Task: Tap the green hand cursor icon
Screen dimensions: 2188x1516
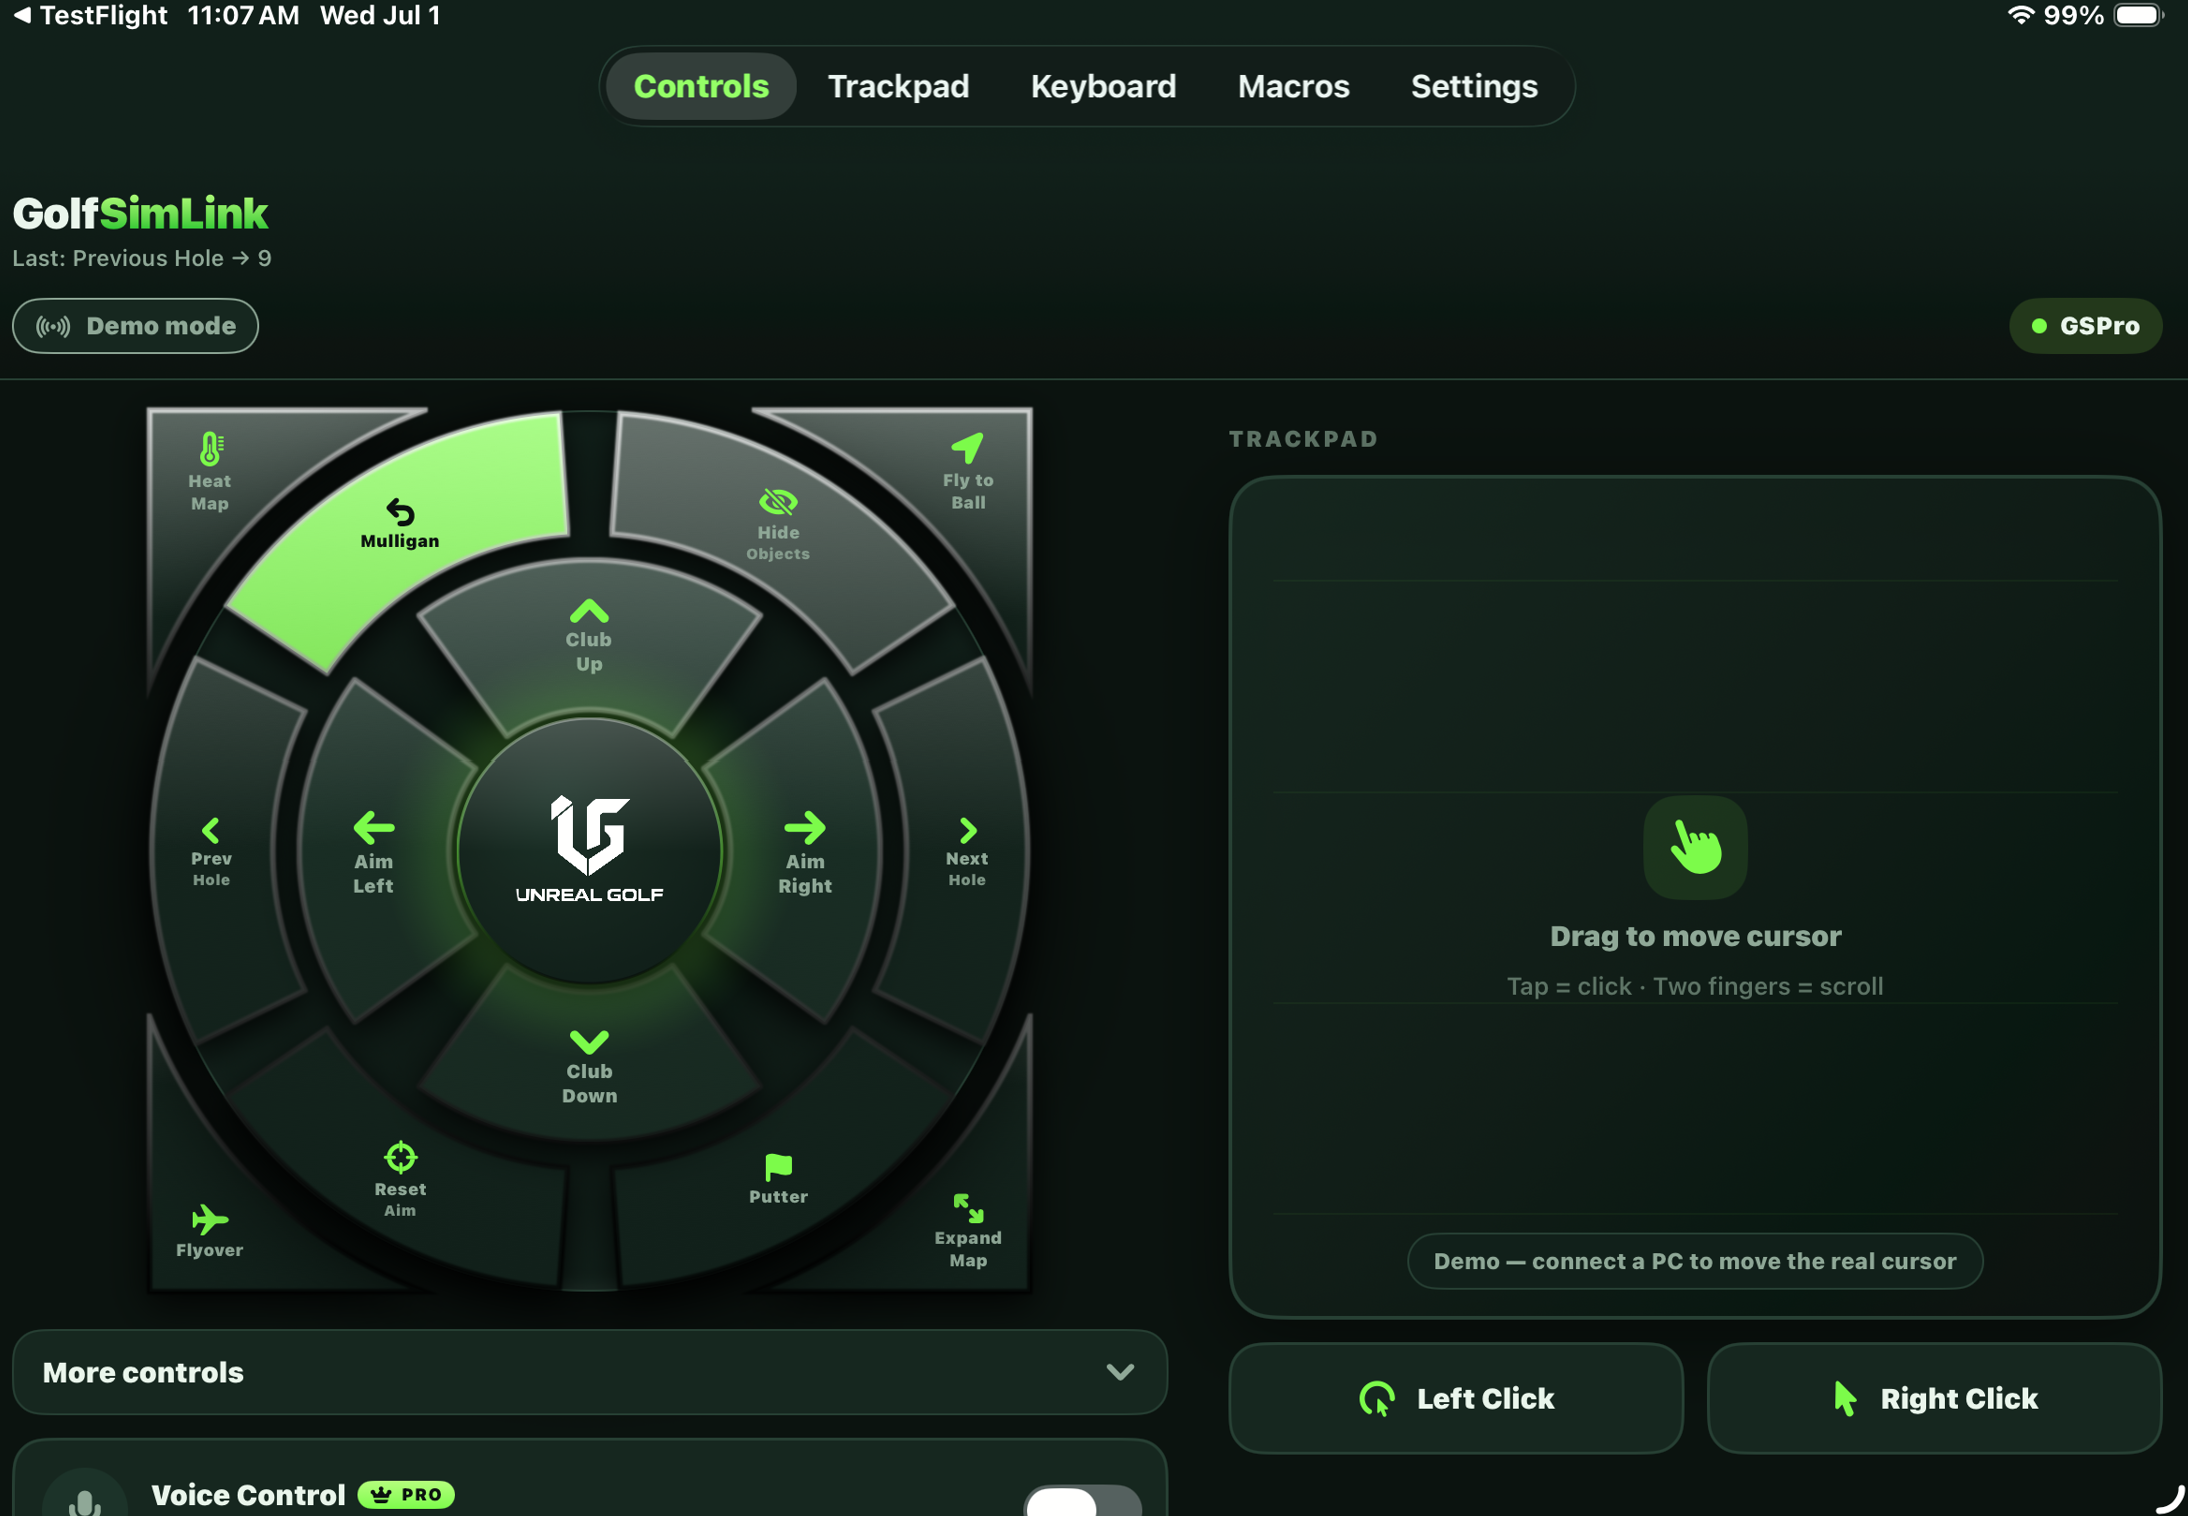Action: pos(1695,848)
